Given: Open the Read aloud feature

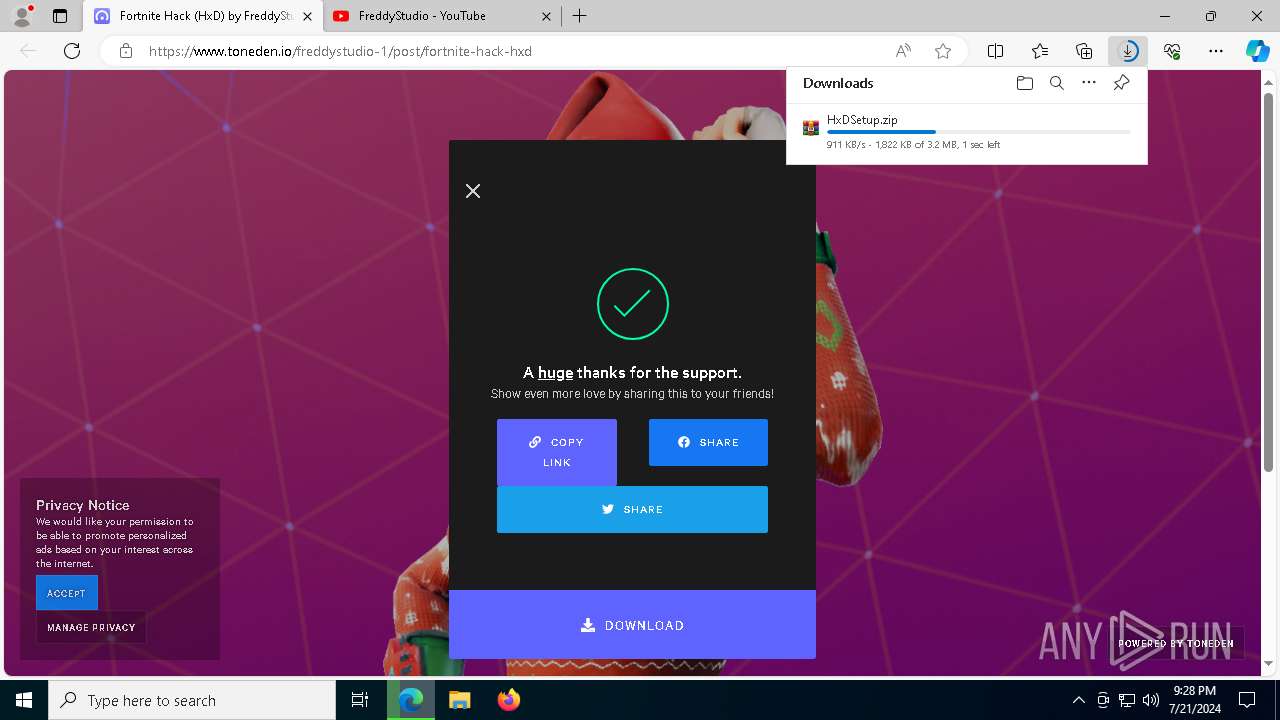Looking at the screenshot, I should (903, 51).
